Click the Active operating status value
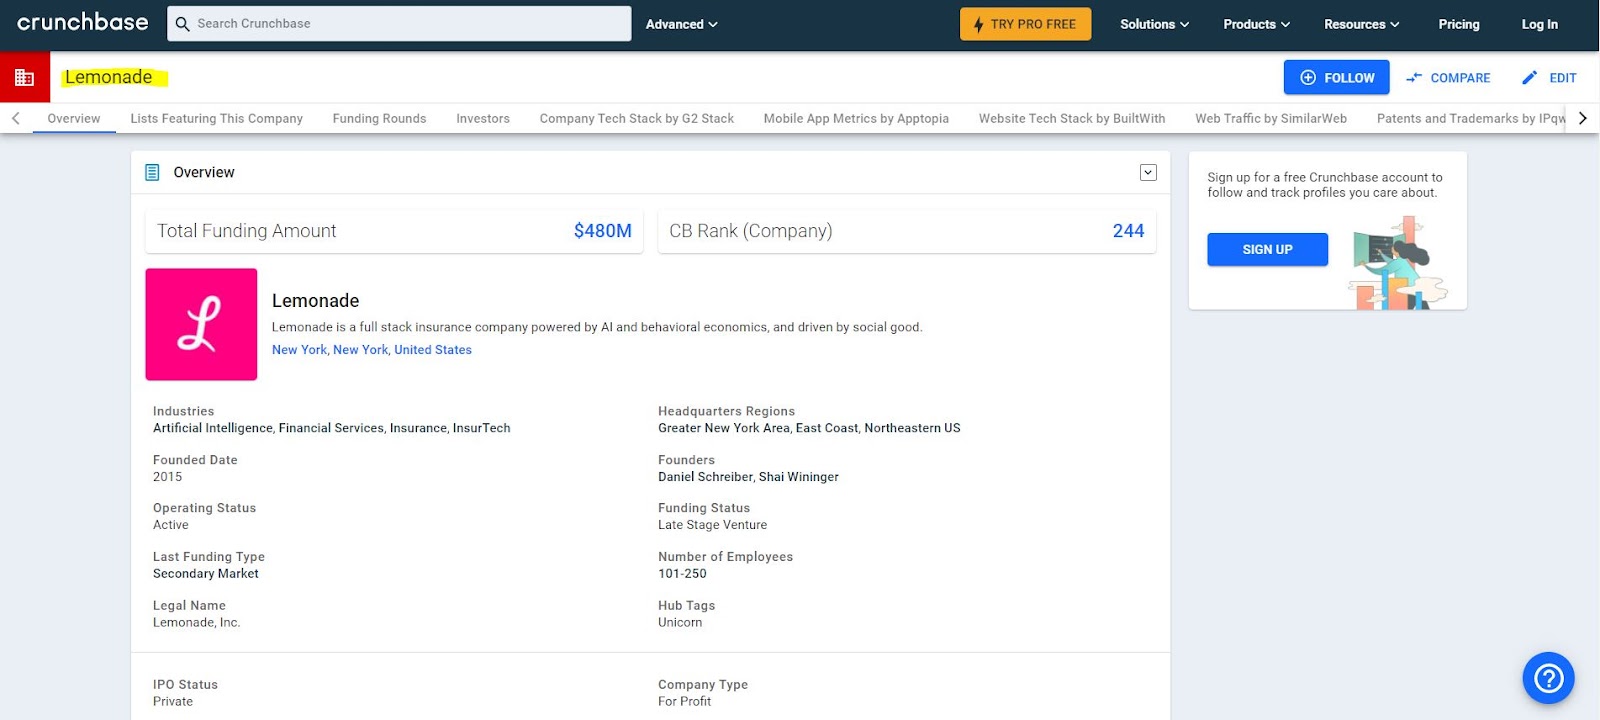Viewport: 1600px width, 720px height. pyautogui.click(x=171, y=525)
